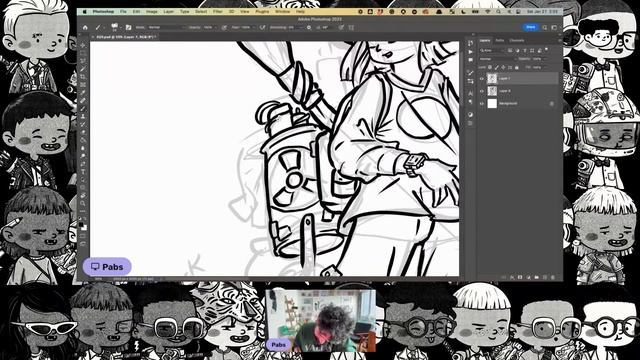Click the symmetry paint butterfly icon
The width and height of the screenshot is (640, 360).
[x=351, y=27]
